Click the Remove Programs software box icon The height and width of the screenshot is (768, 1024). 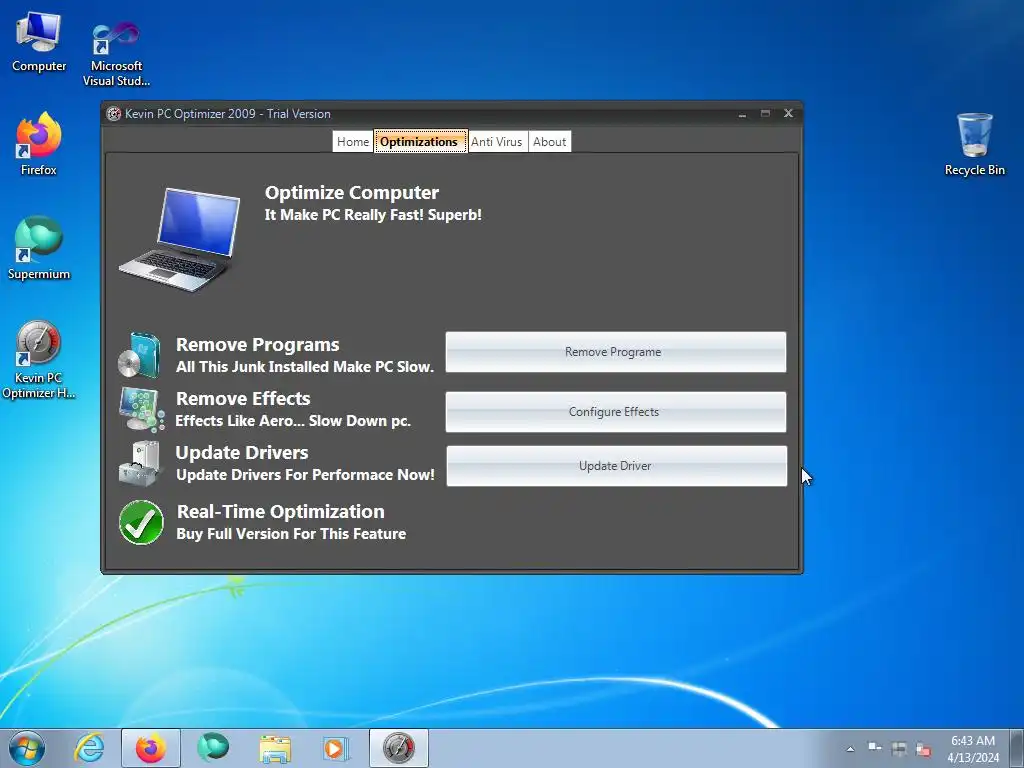[140, 355]
